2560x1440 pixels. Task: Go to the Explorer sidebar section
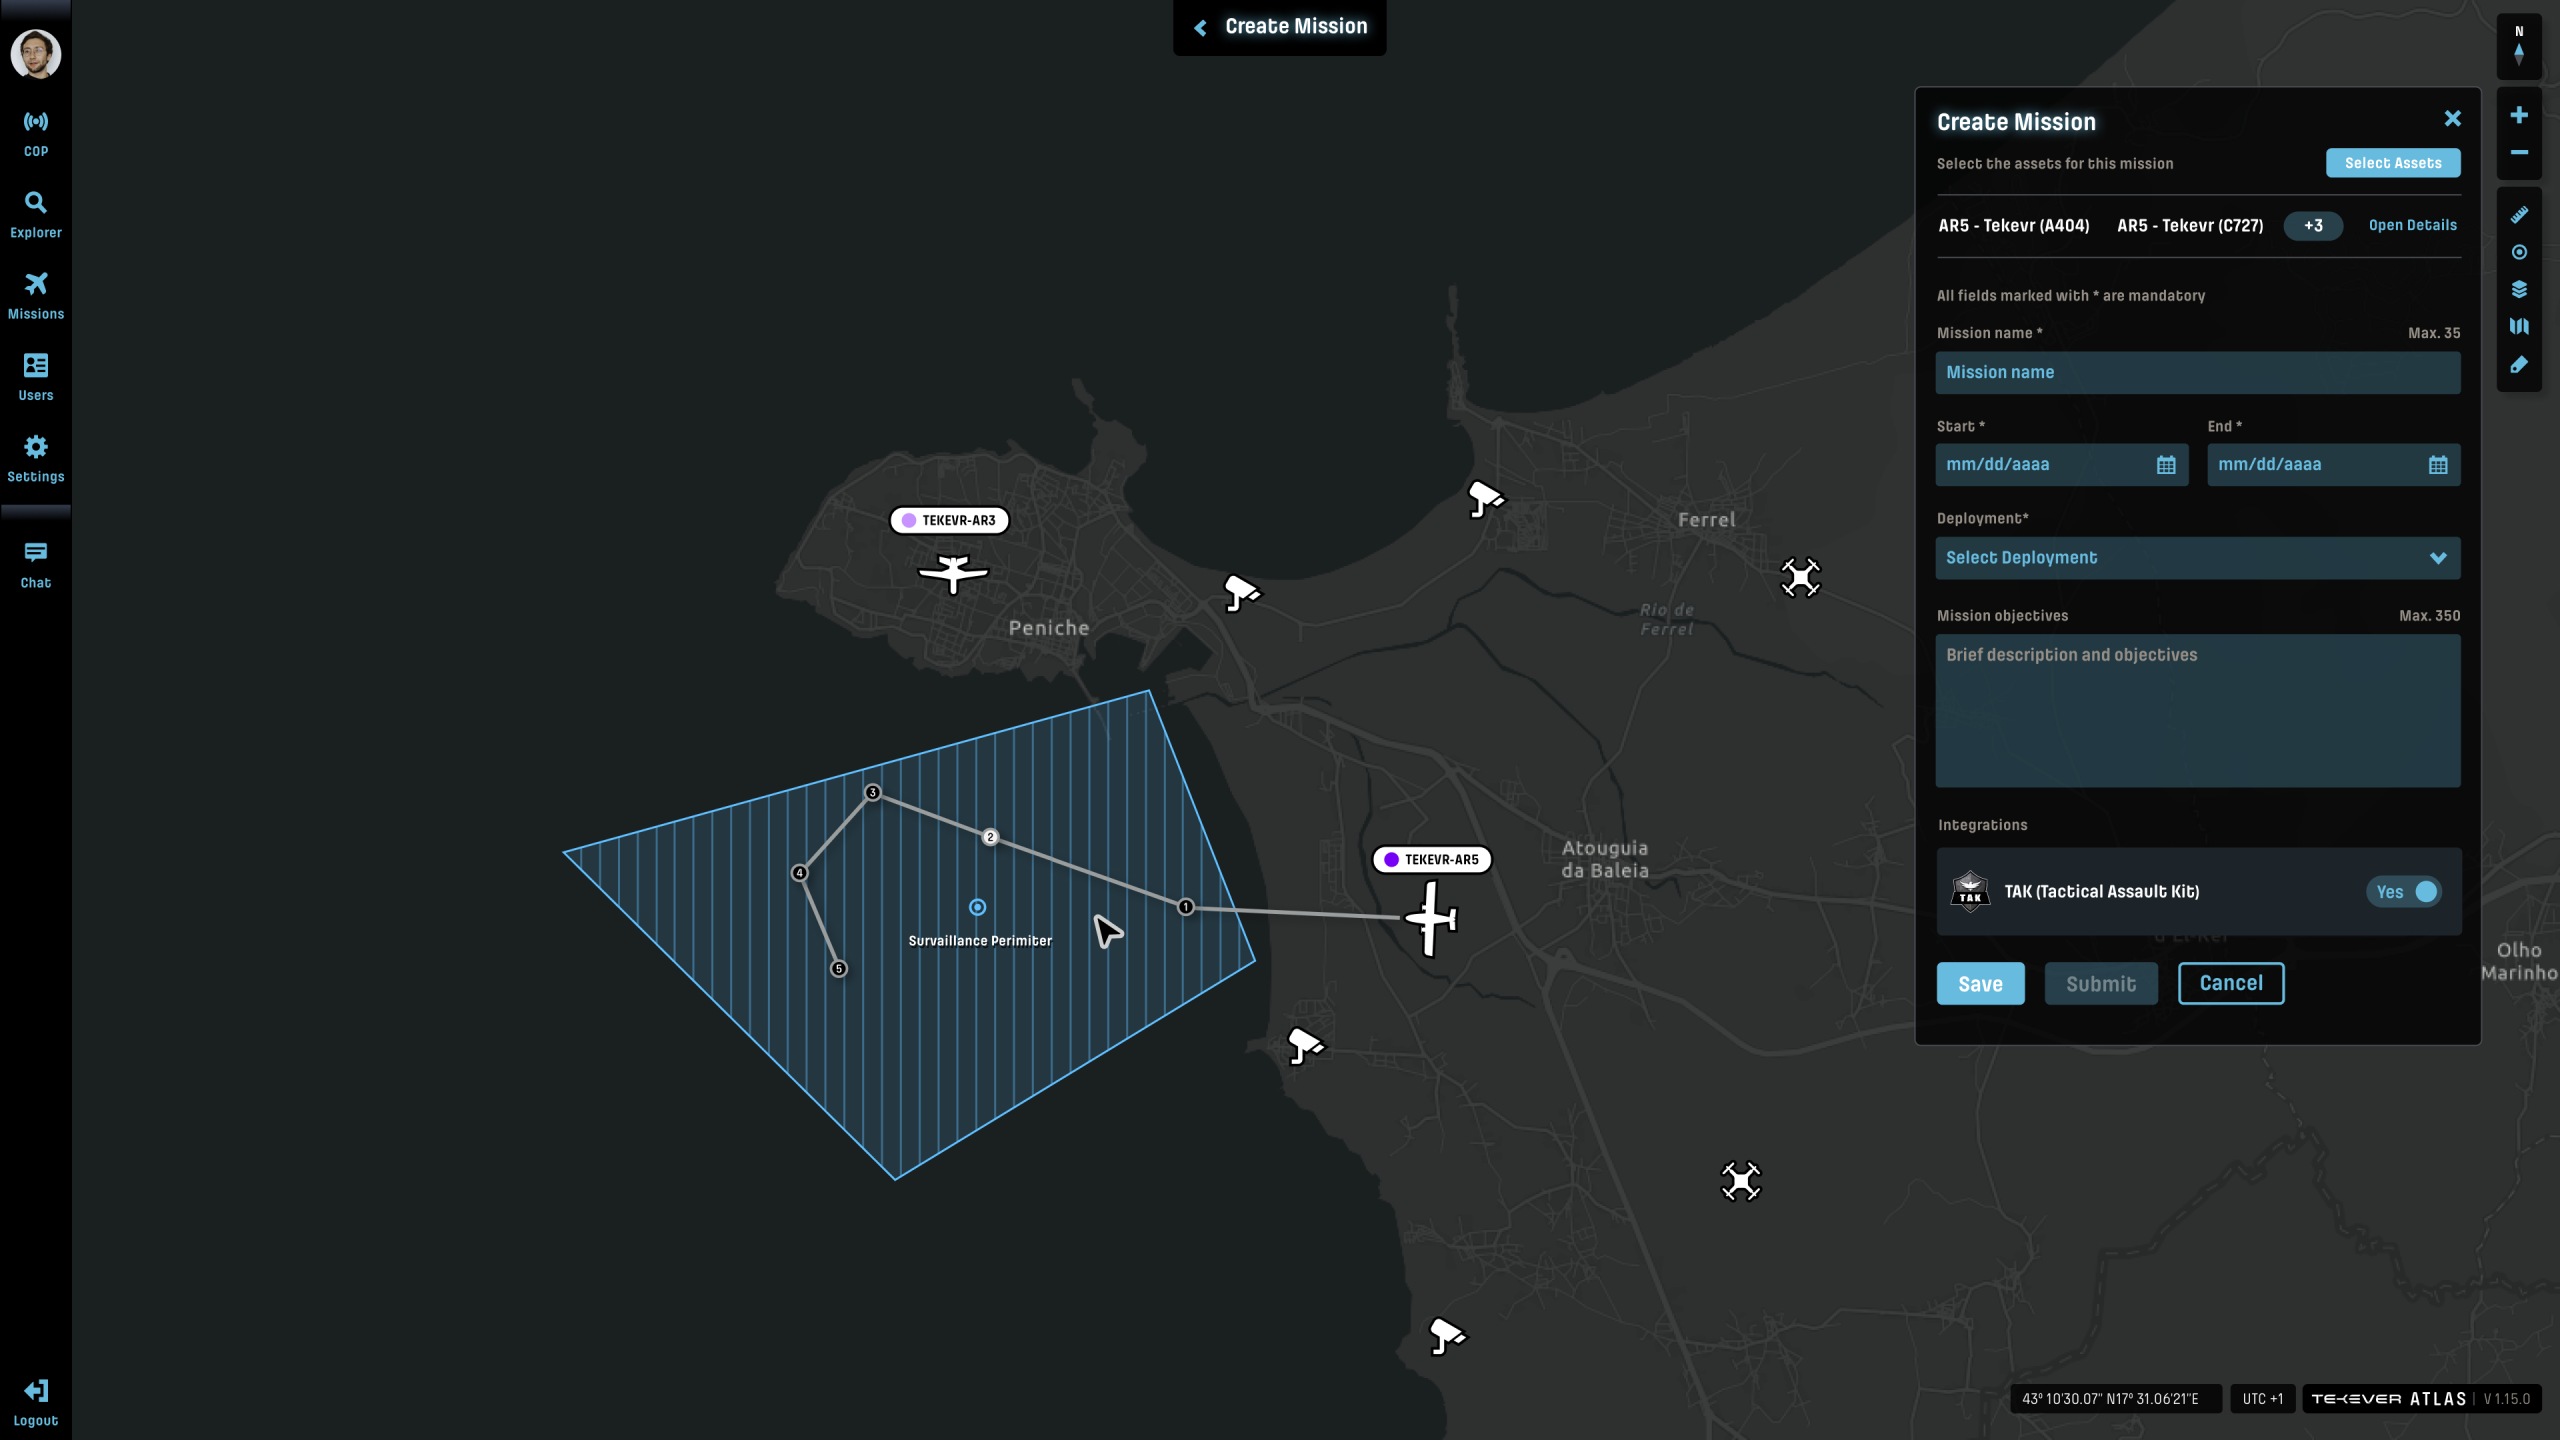(36, 214)
